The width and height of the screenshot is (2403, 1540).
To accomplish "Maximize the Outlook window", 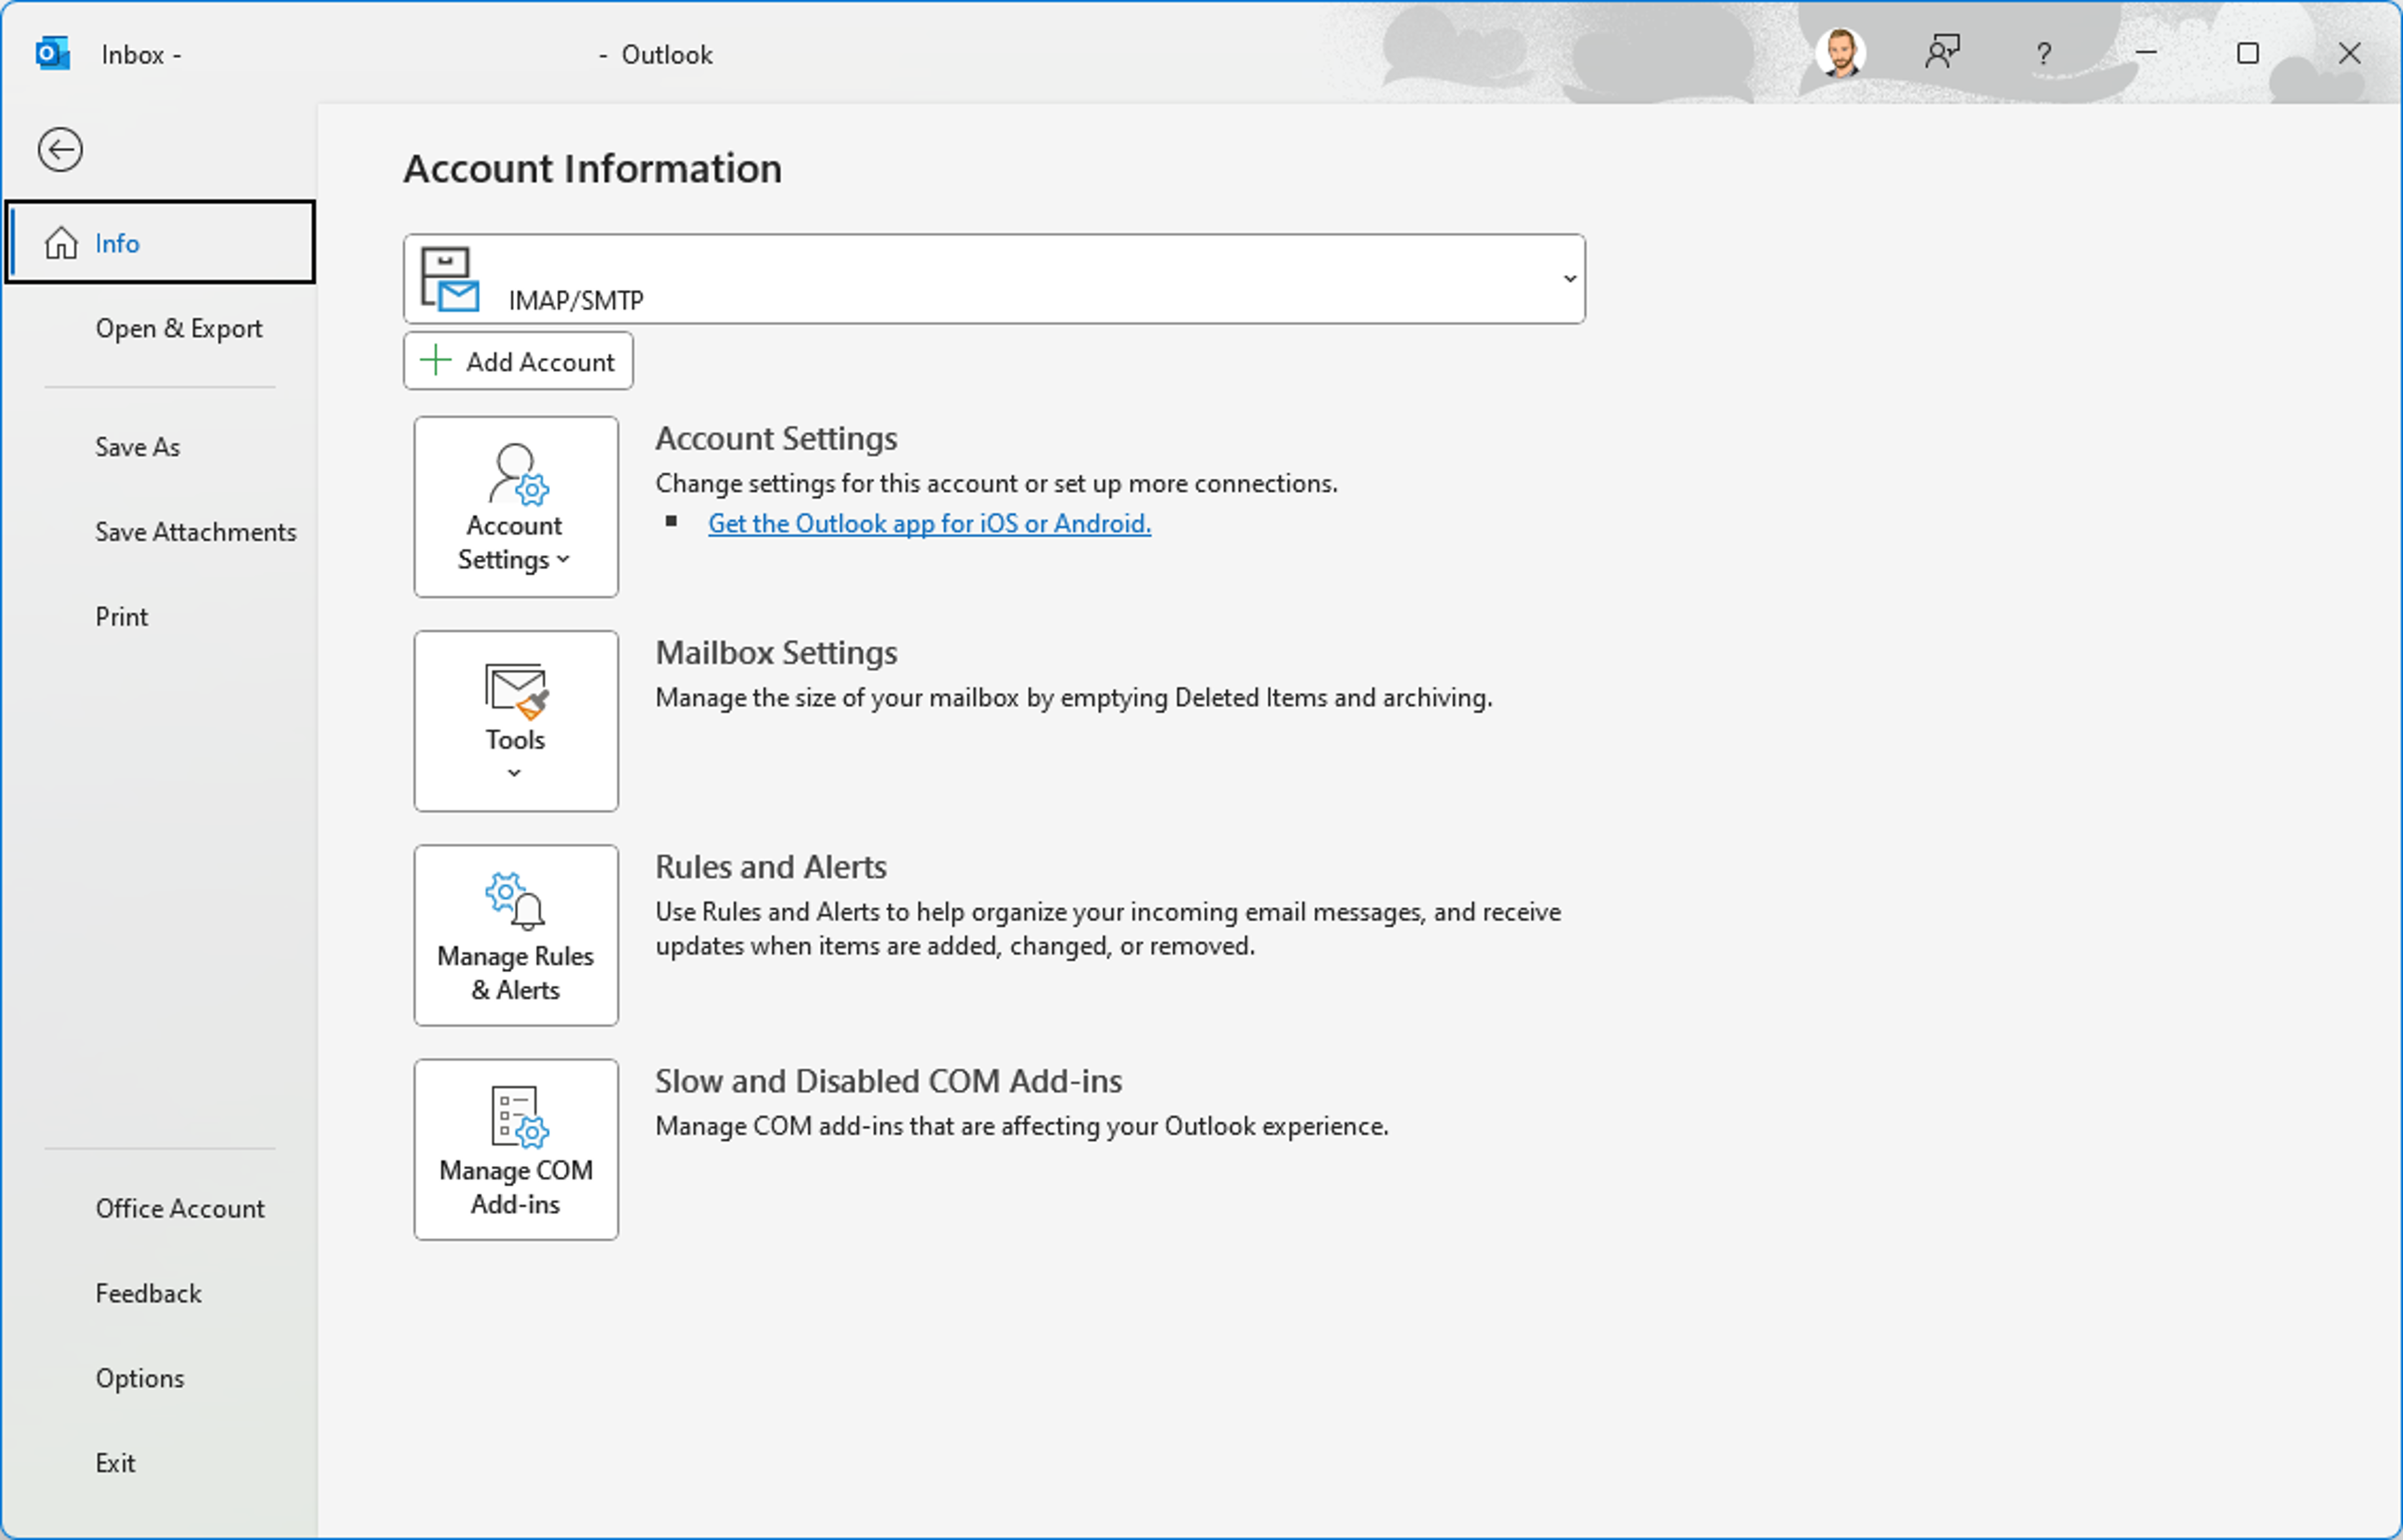I will 2248,53.
